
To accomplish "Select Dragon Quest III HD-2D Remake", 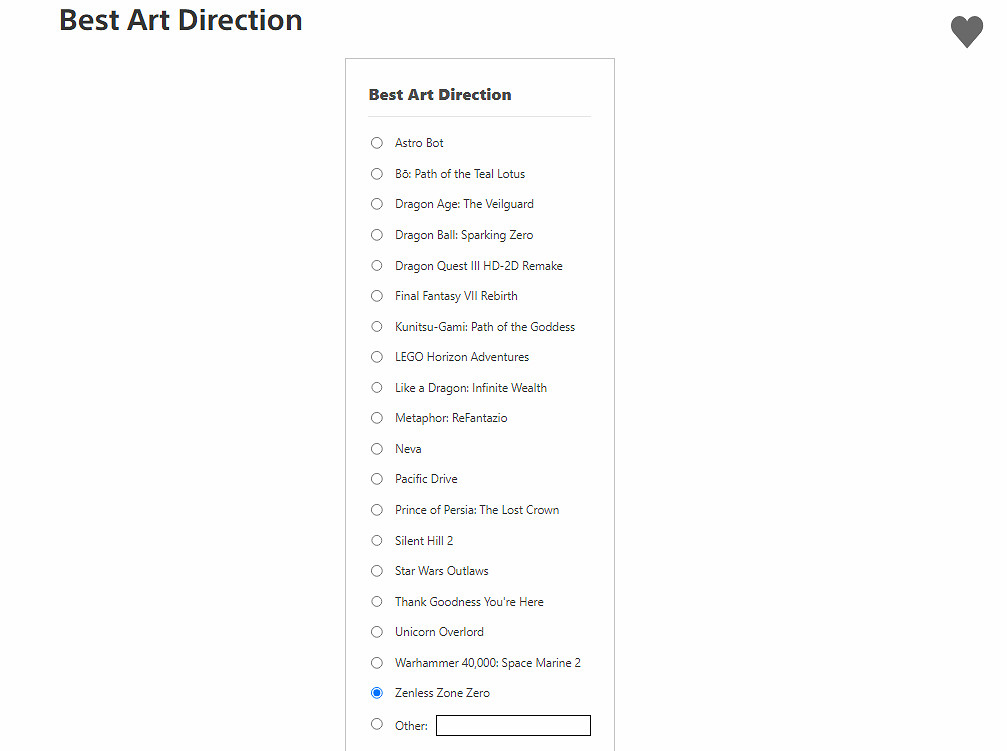I will click(377, 266).
